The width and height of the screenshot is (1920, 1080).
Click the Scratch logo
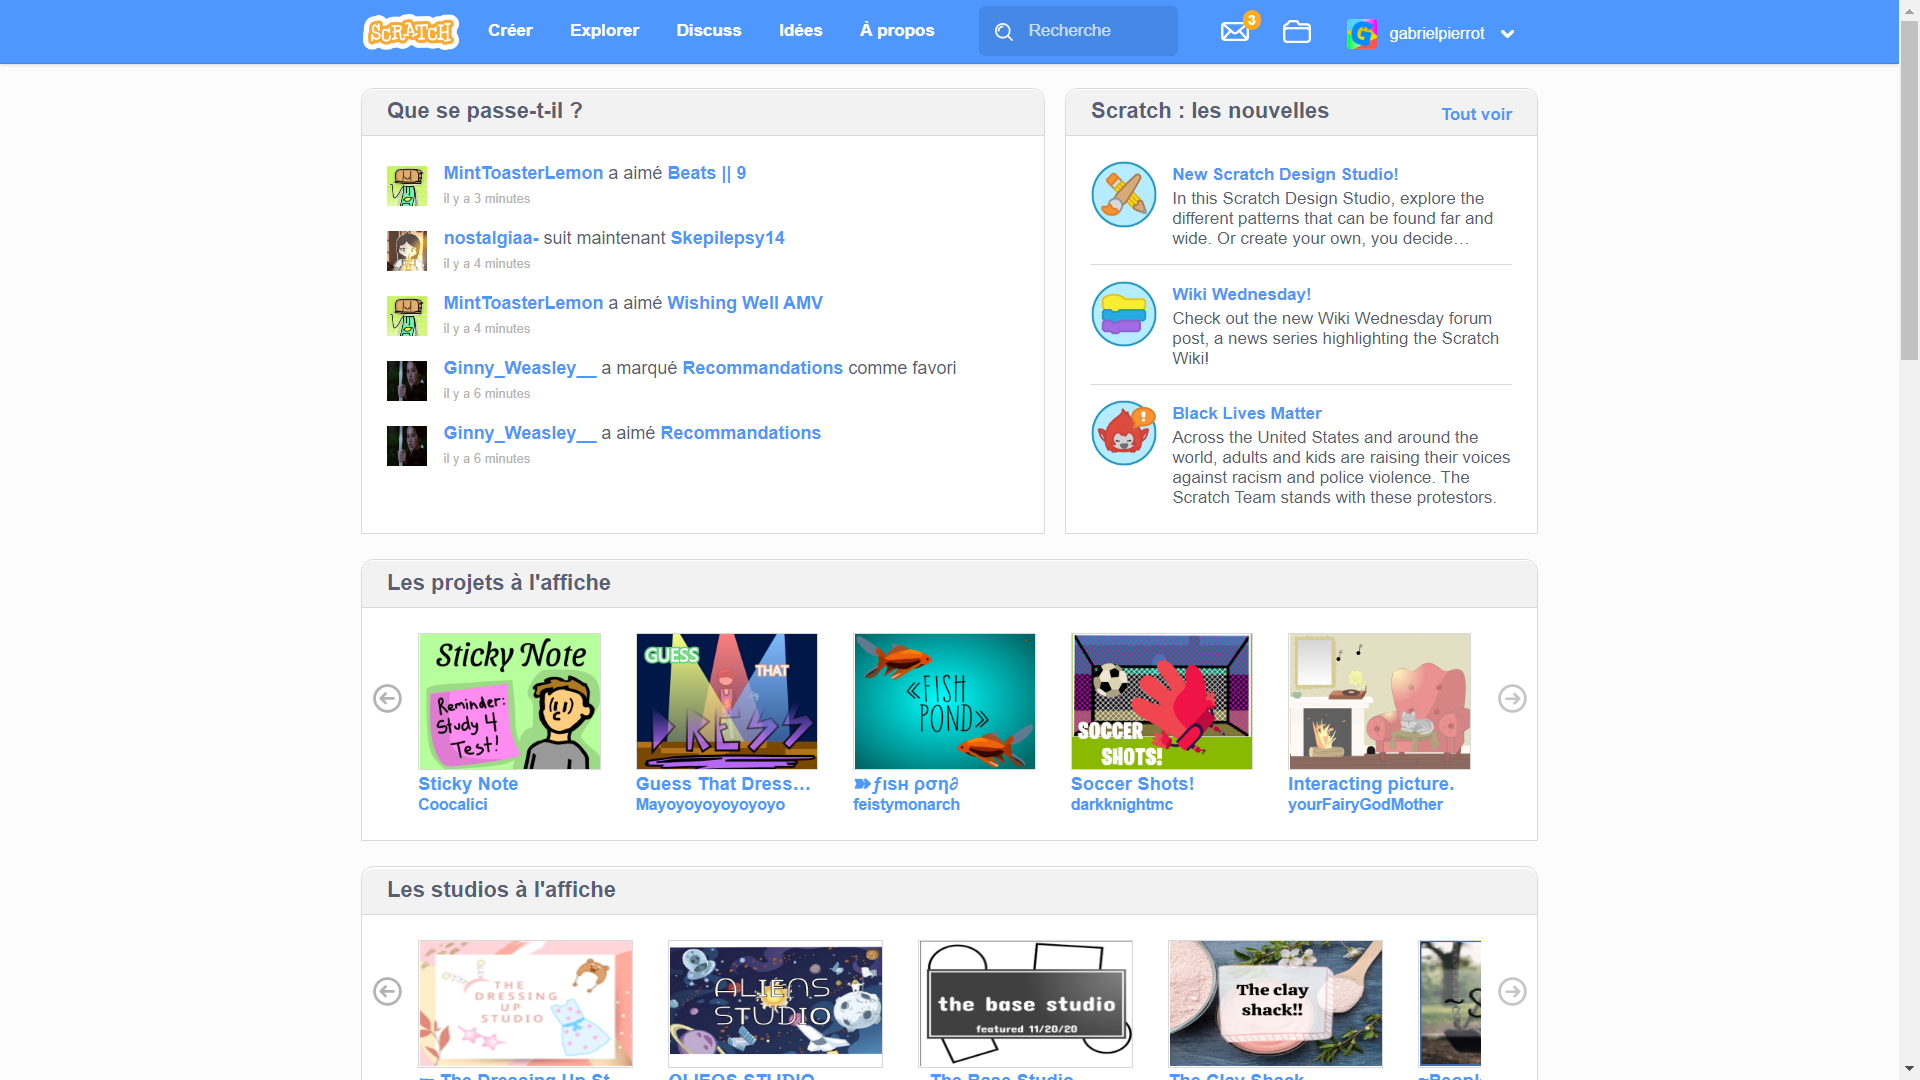410,32
